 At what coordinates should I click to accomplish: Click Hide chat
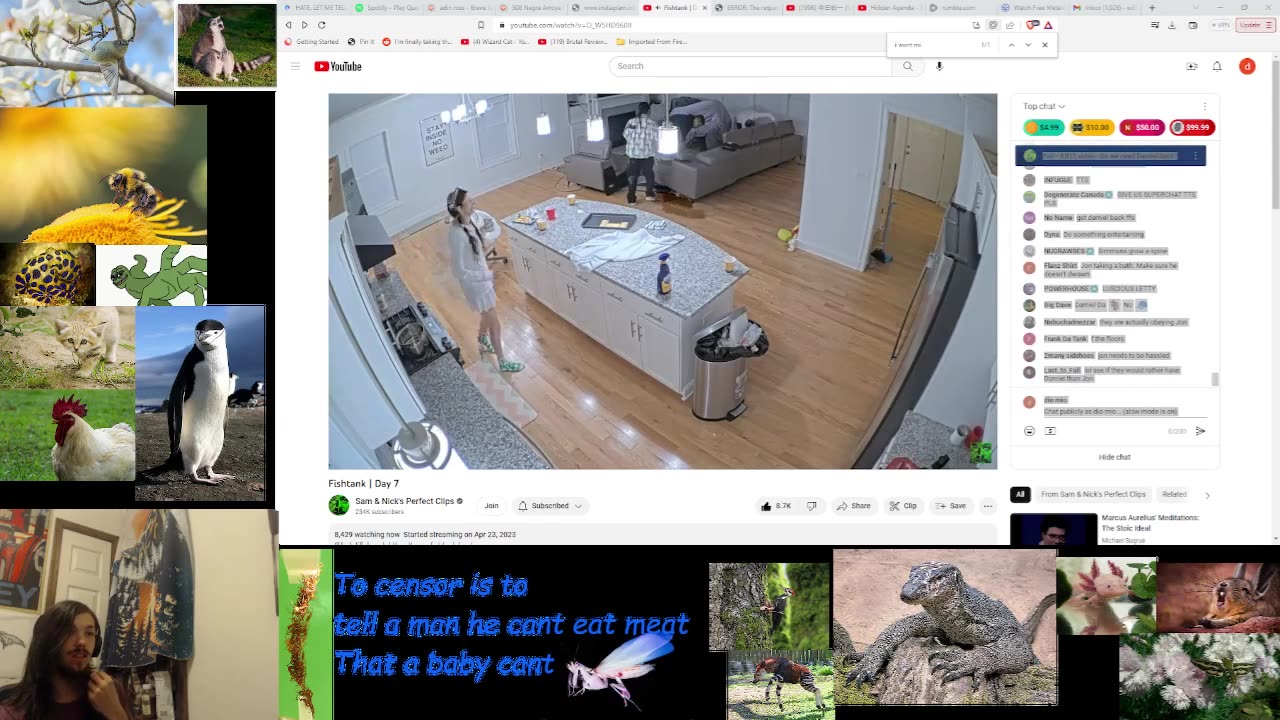click(1114, 457)
